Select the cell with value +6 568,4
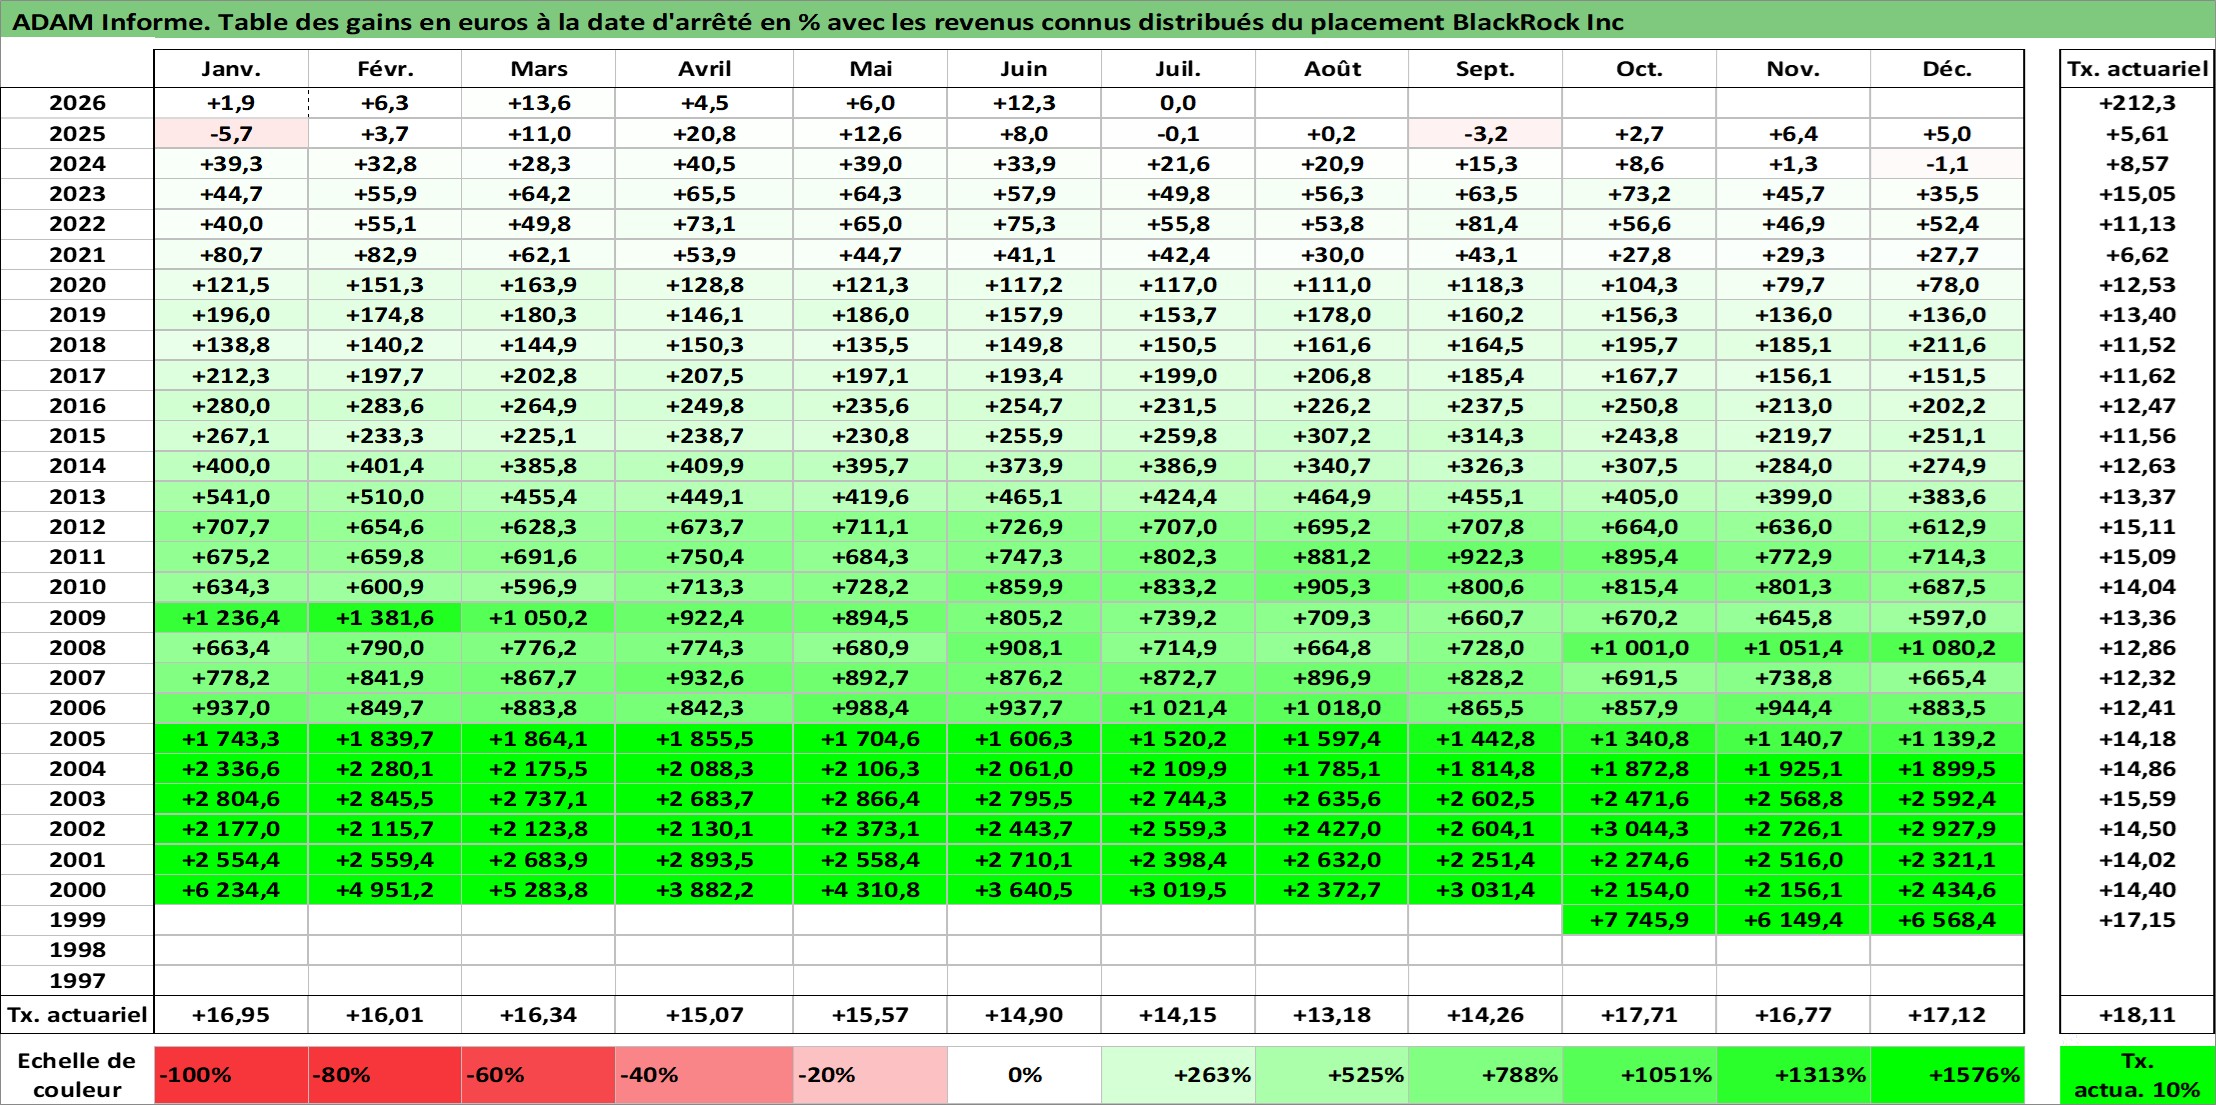The width and height of the screenshot is (2216, 1105). coord(1947,920)
